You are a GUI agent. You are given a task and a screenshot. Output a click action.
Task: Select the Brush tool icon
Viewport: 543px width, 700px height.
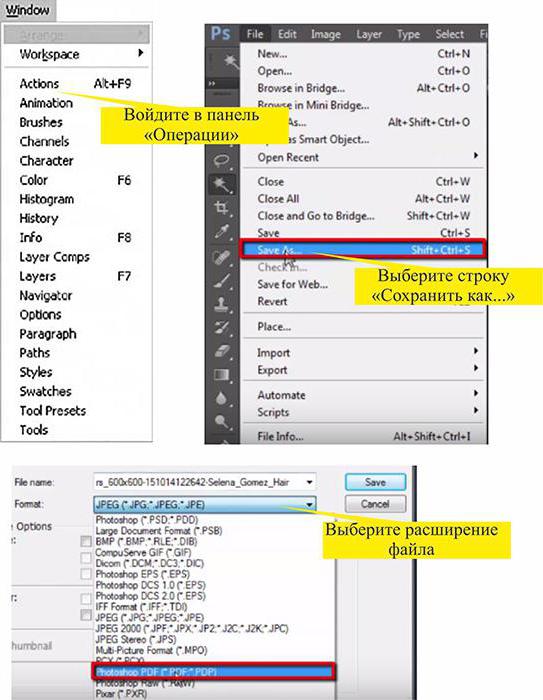click(x=222, y=281)
